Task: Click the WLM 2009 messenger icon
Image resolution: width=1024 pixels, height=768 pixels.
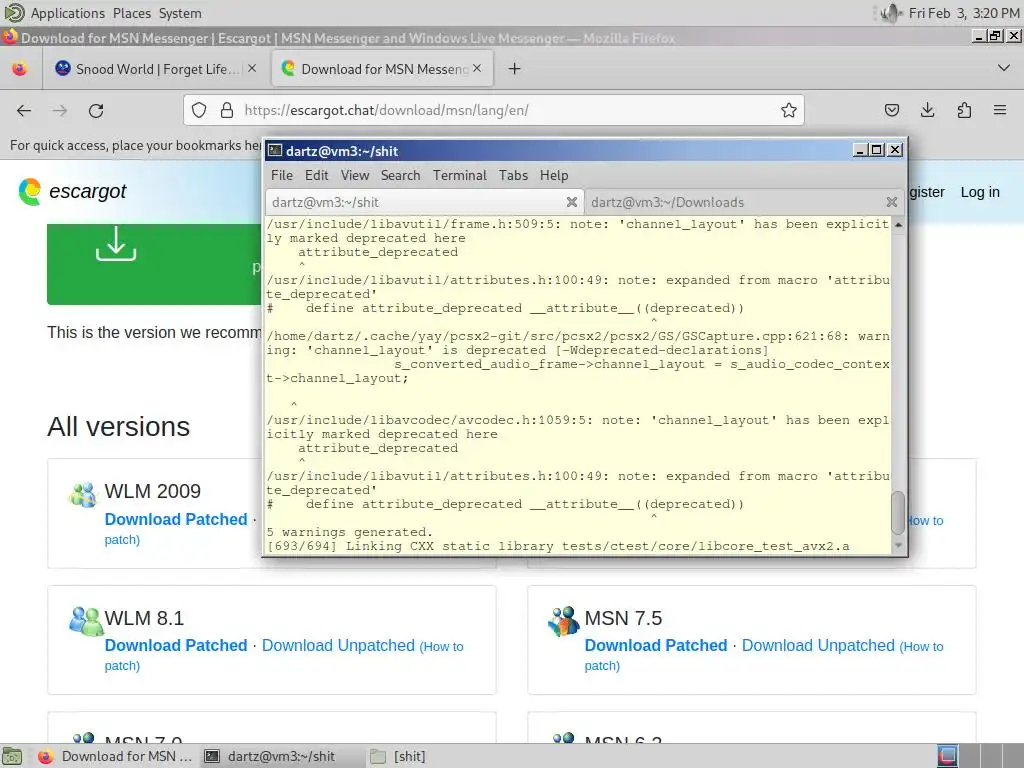Action: 83,496
